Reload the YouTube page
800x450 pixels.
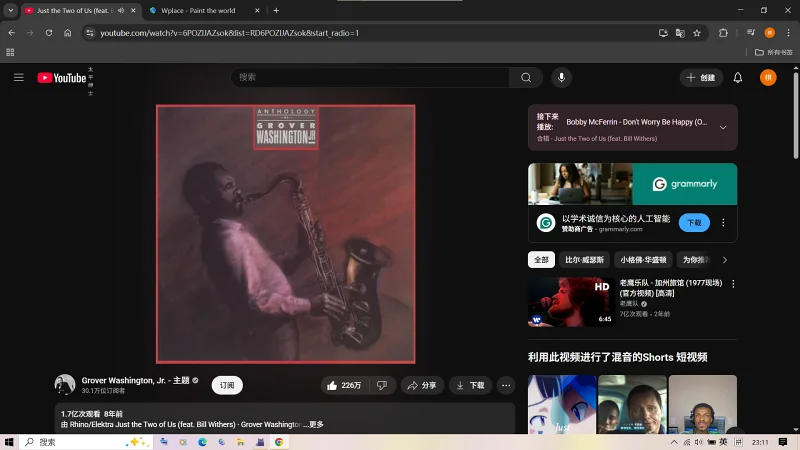pos(49,33)
